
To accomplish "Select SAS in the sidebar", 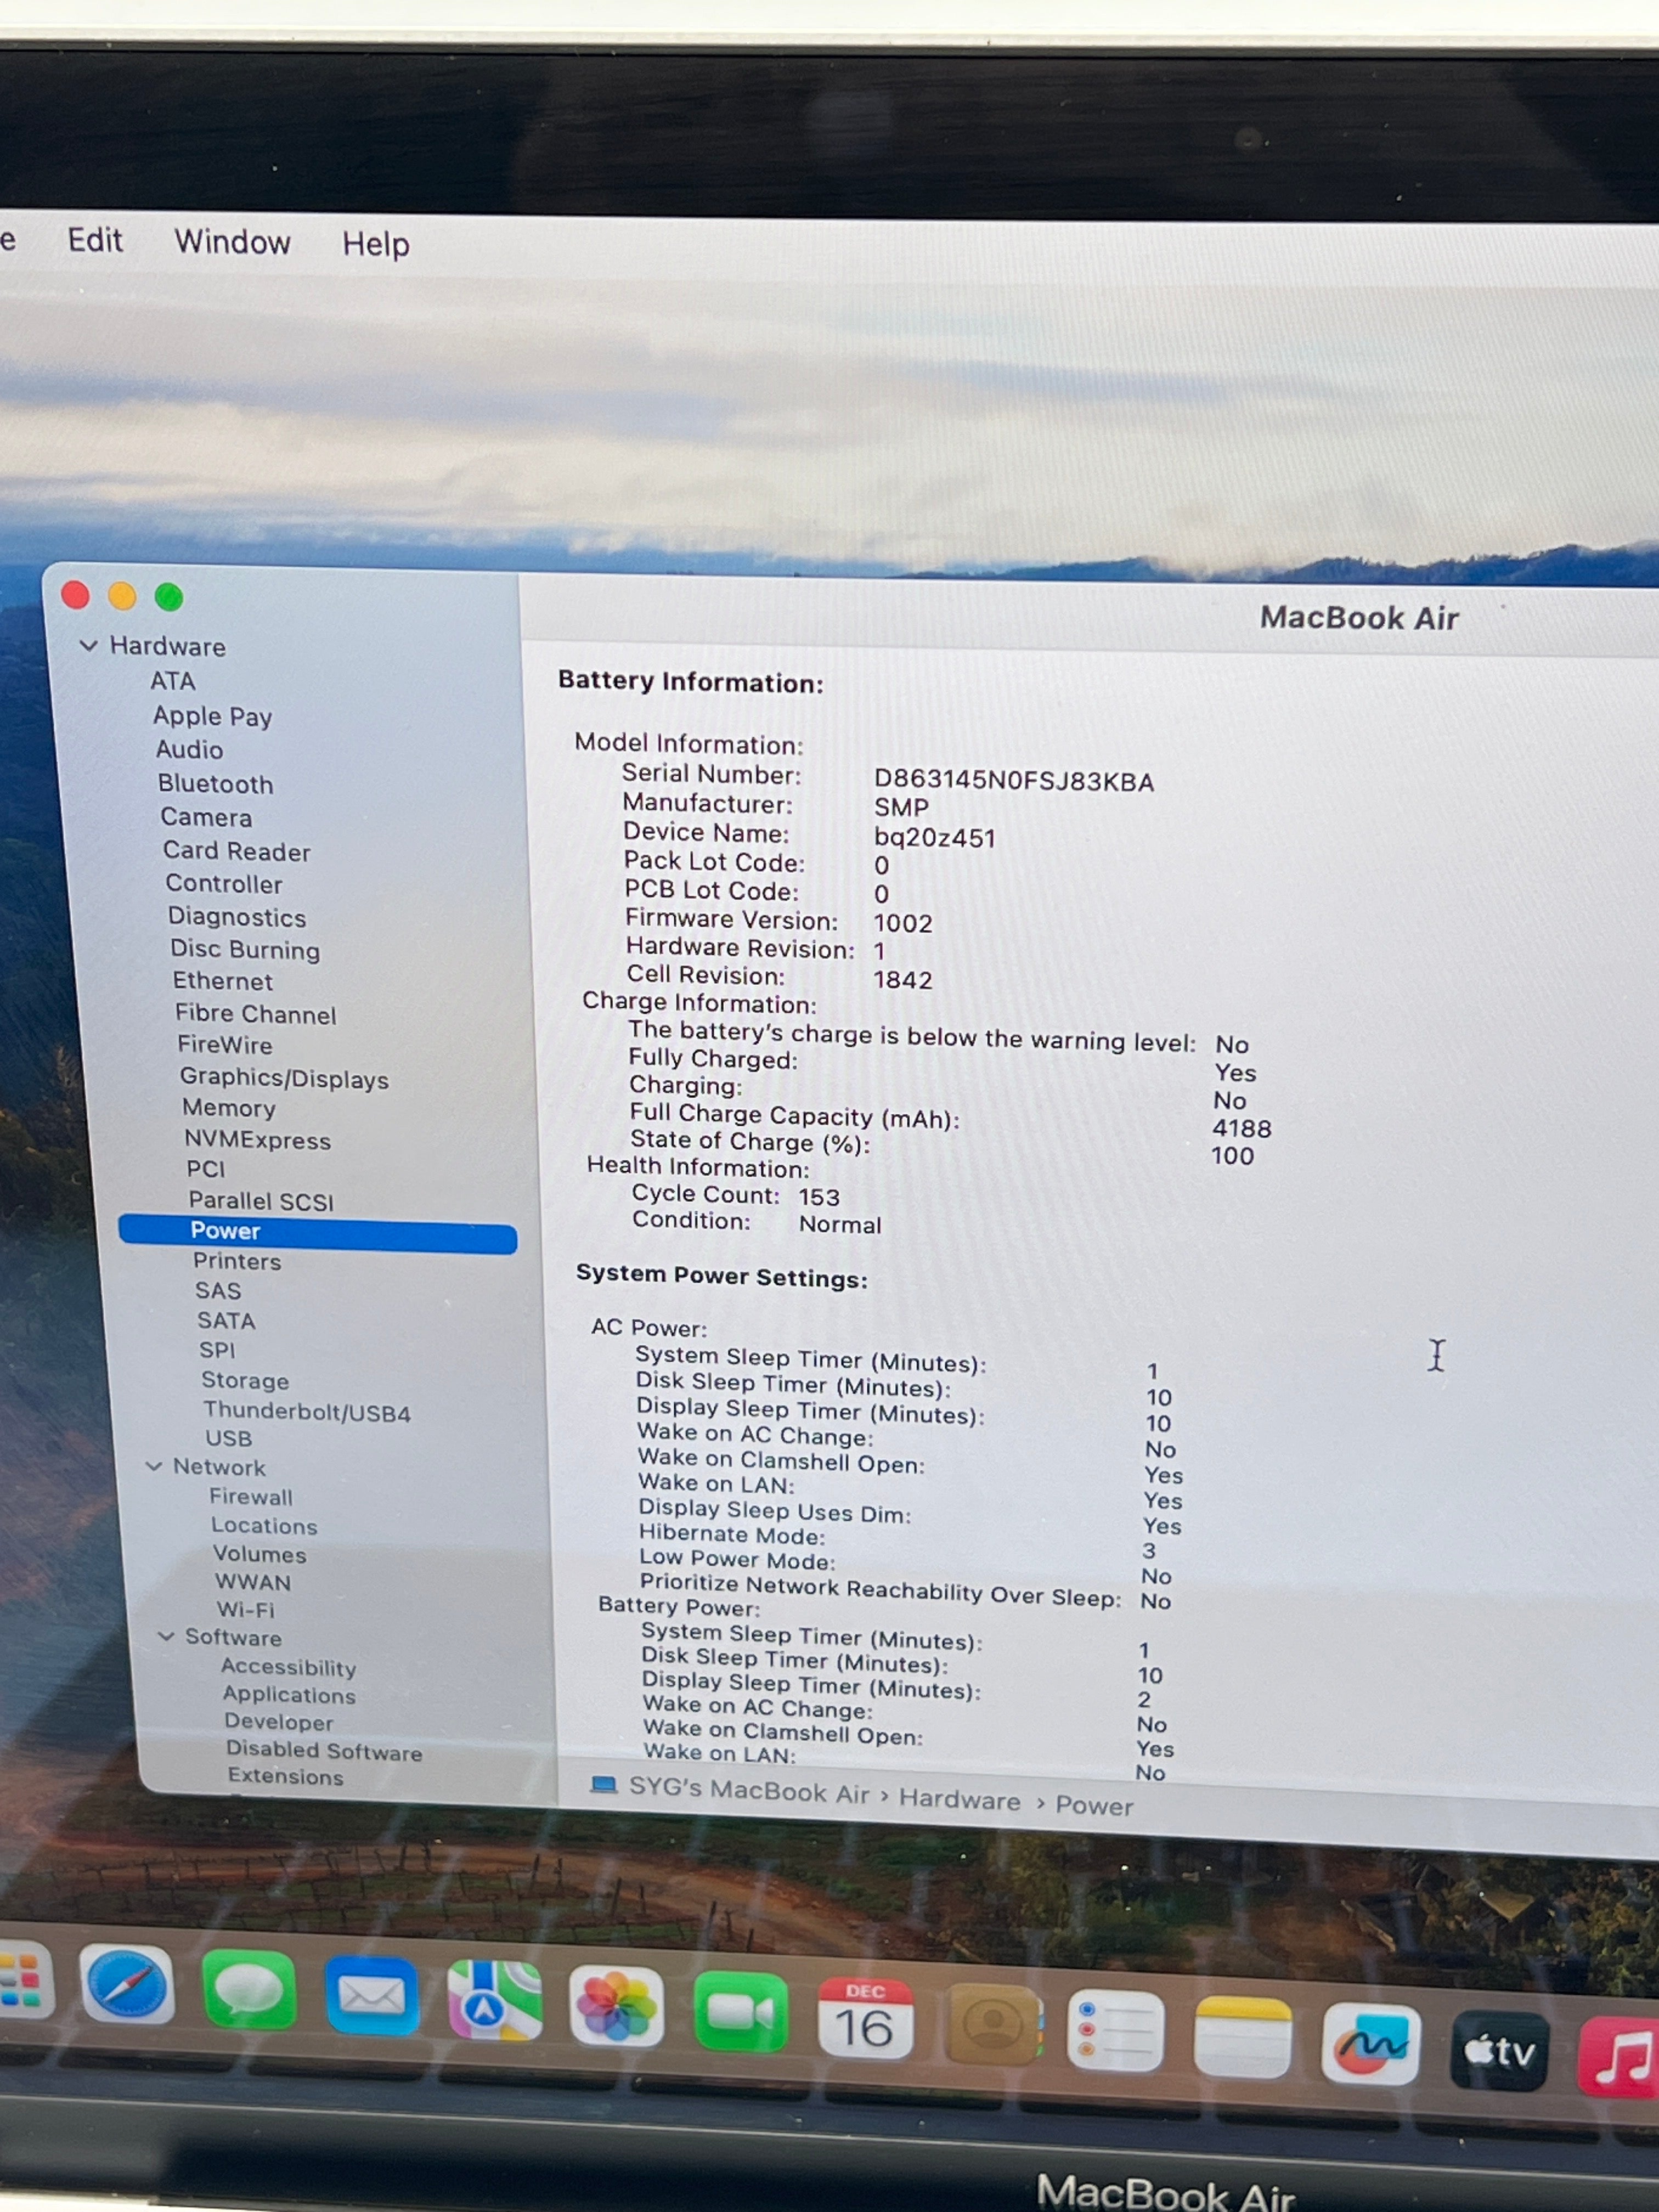I will [x=218, y=1291].
